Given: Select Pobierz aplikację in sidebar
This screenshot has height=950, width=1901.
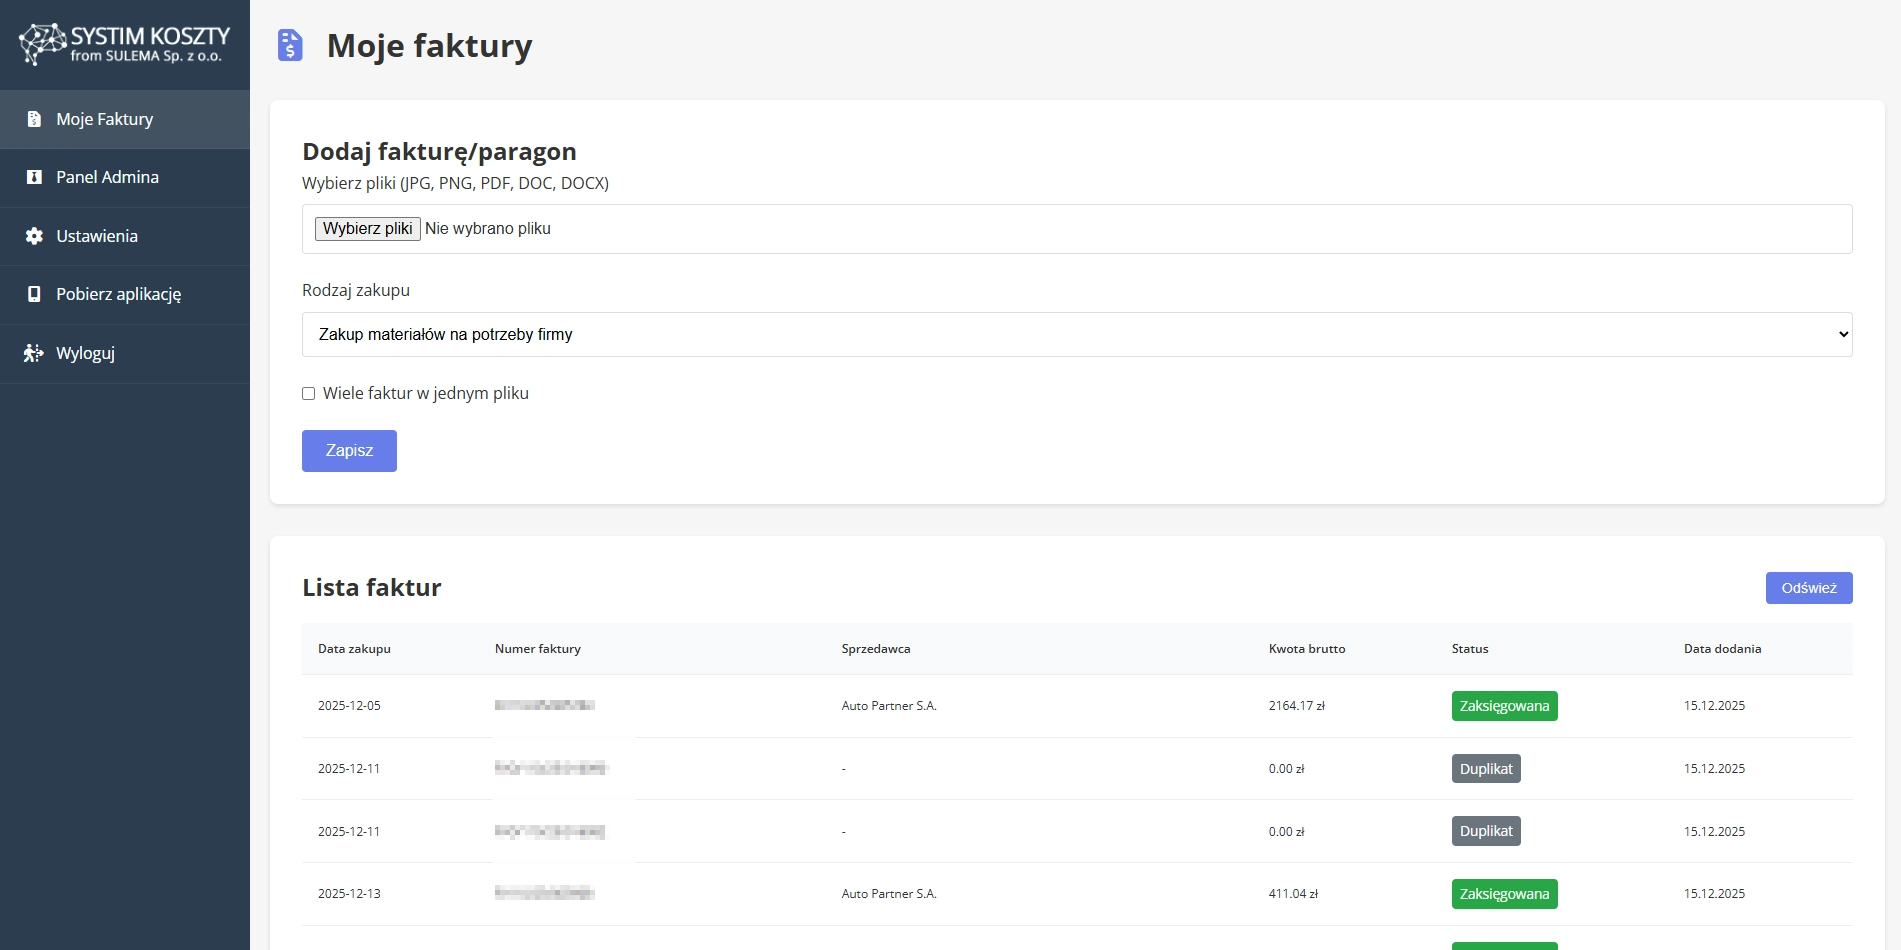Looking at the screenshot, I should coord(118,294).
